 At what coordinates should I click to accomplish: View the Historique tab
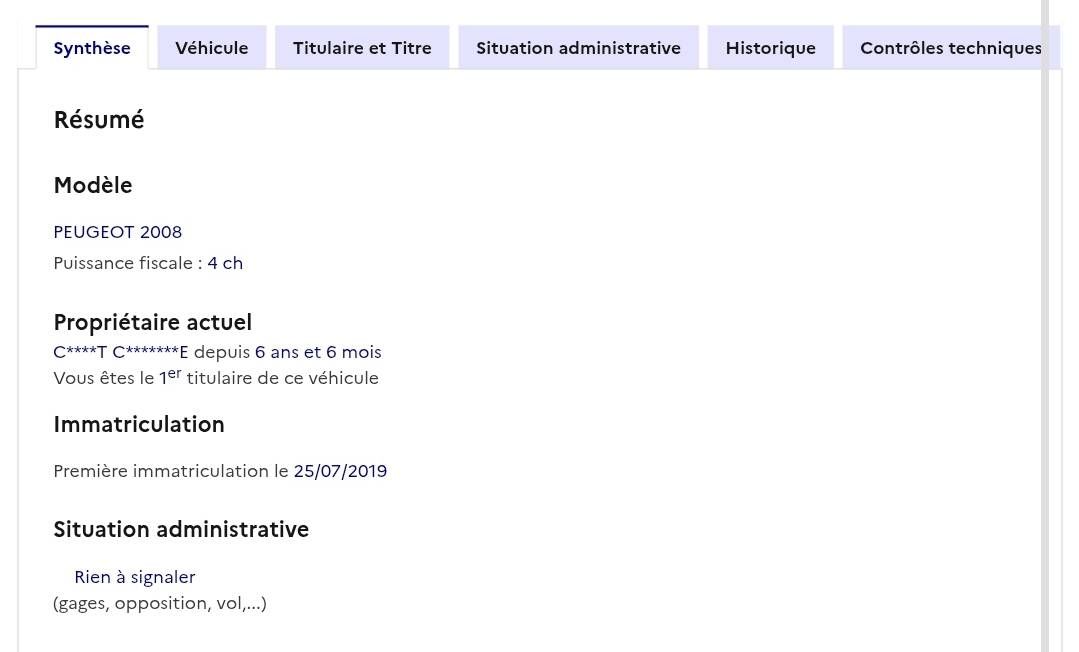770,48
